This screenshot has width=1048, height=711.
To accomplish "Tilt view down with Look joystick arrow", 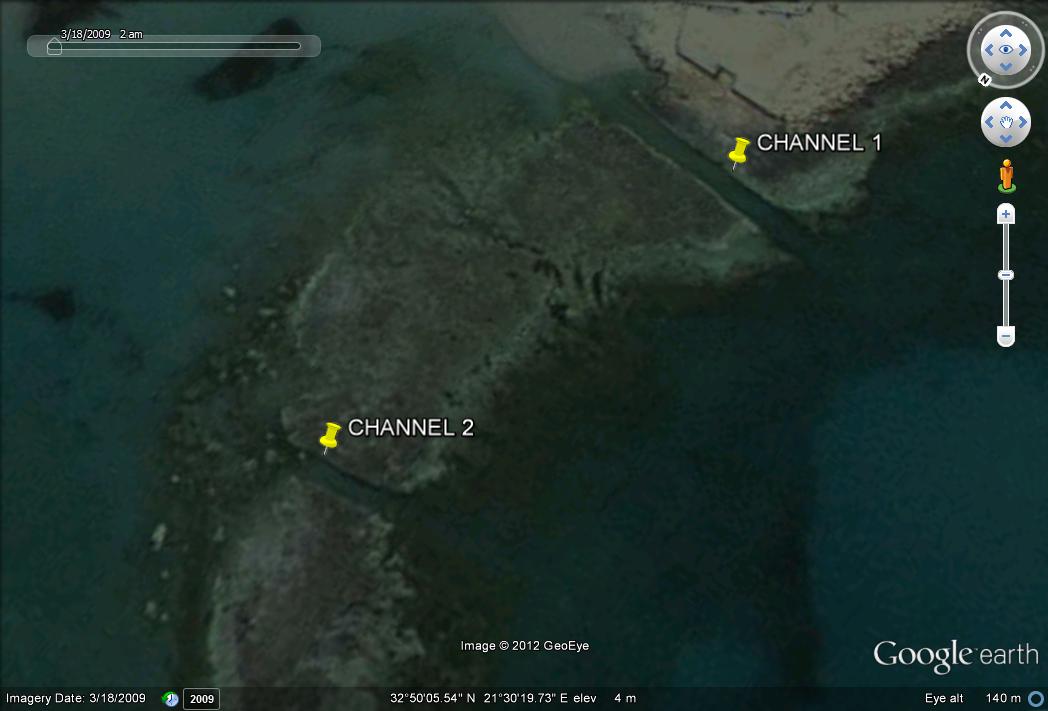I will point(1006,66).
